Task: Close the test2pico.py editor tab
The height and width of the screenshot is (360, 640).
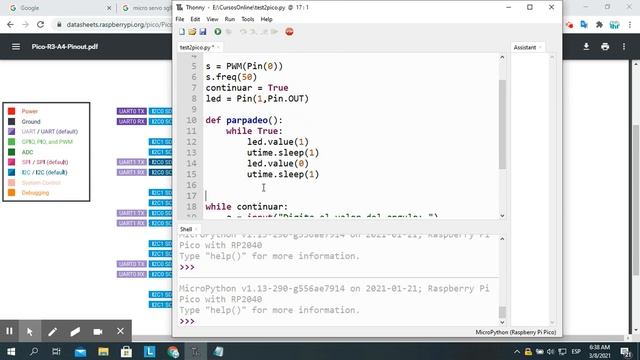Action: 218,47
